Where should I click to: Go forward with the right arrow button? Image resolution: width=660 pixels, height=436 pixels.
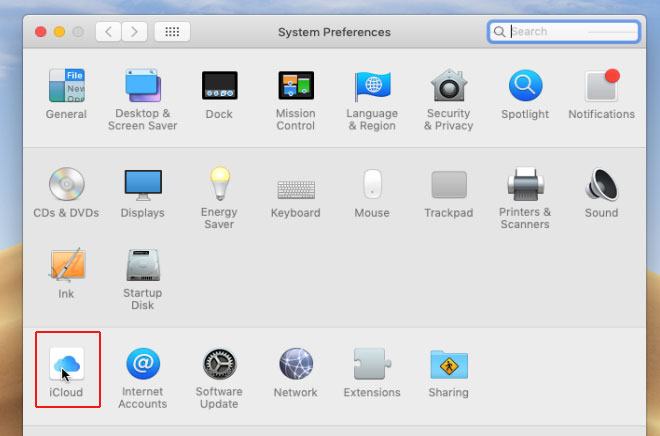(x=134, y=32)
